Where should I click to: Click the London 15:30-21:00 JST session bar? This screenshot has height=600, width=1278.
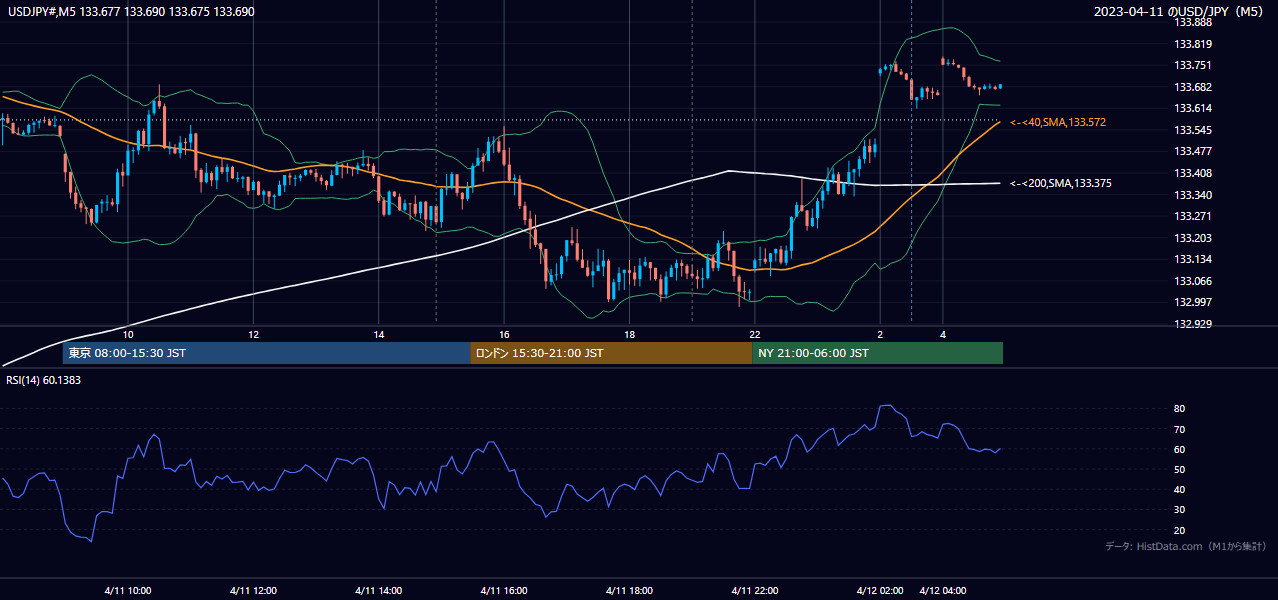click(x=611, y=353)
